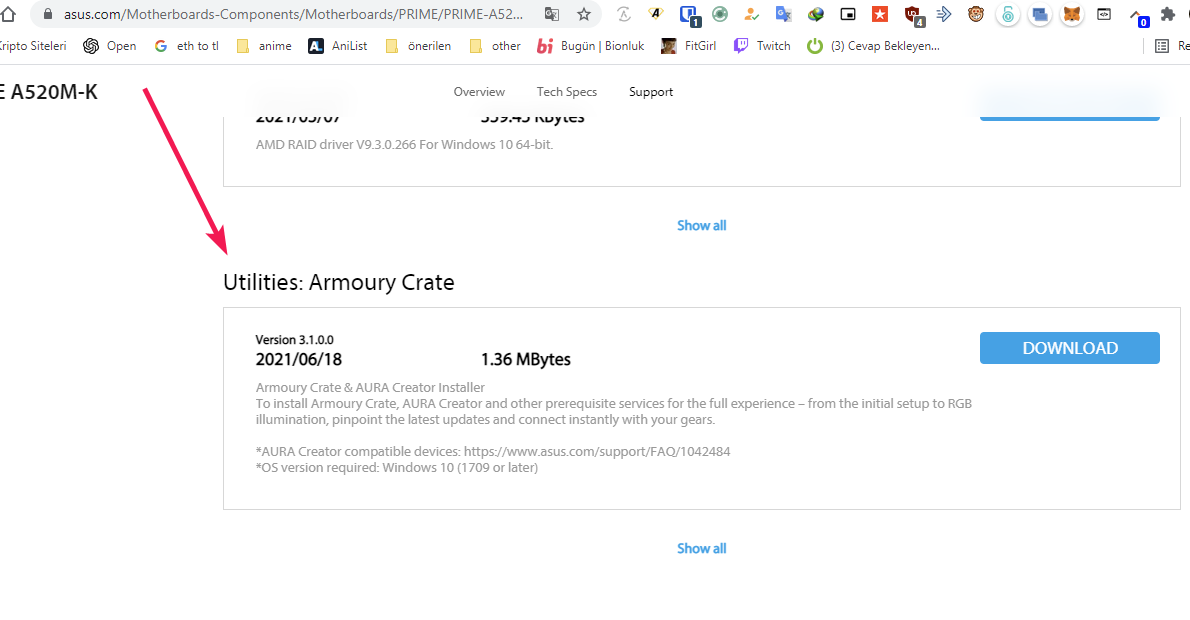Image resolution: width=1190 pixels, height=620 pixels.
Task: Open the 'Kripto Siteleri' bookmark folder
Action: tap(32, 46)
